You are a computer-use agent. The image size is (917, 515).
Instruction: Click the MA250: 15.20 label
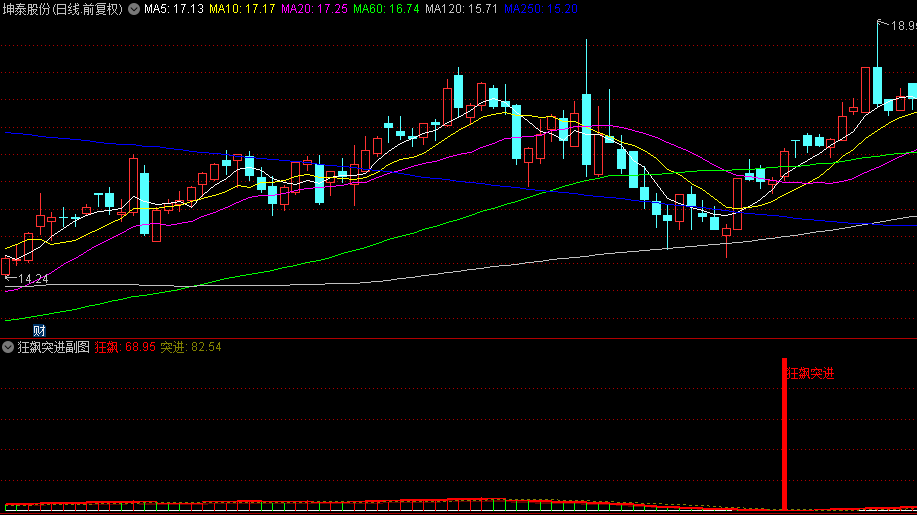click(541, 9)
